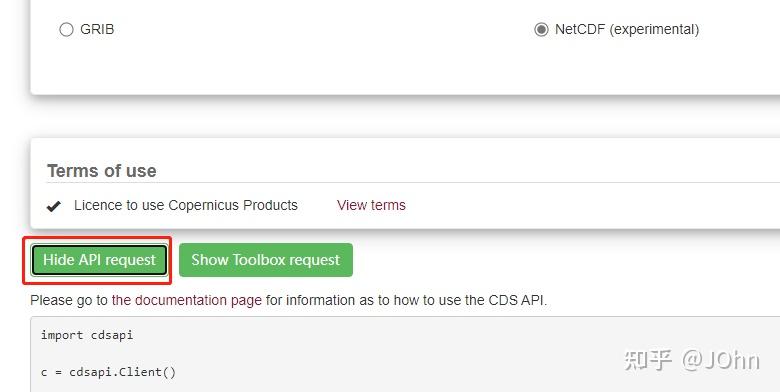780x392 pixels.
Task: Click the 'NetCDF (experimental)' label text
Action: 627,29
